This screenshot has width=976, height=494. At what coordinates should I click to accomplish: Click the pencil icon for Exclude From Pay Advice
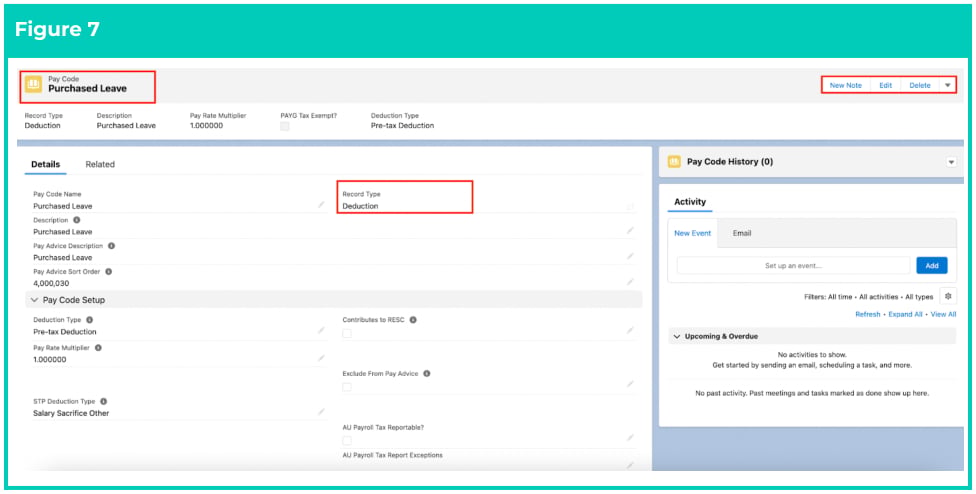click(630, 384)
